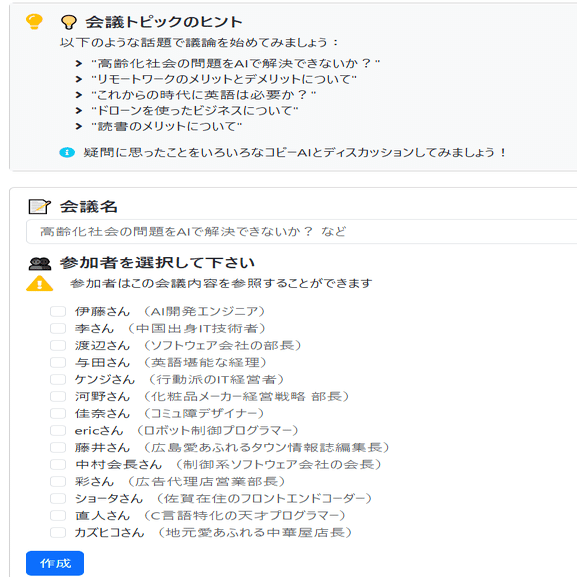The width and height of the screenshot is (577, 577).
Task: Enable the カズヒコさん checkbox
Action: (58, 532)
